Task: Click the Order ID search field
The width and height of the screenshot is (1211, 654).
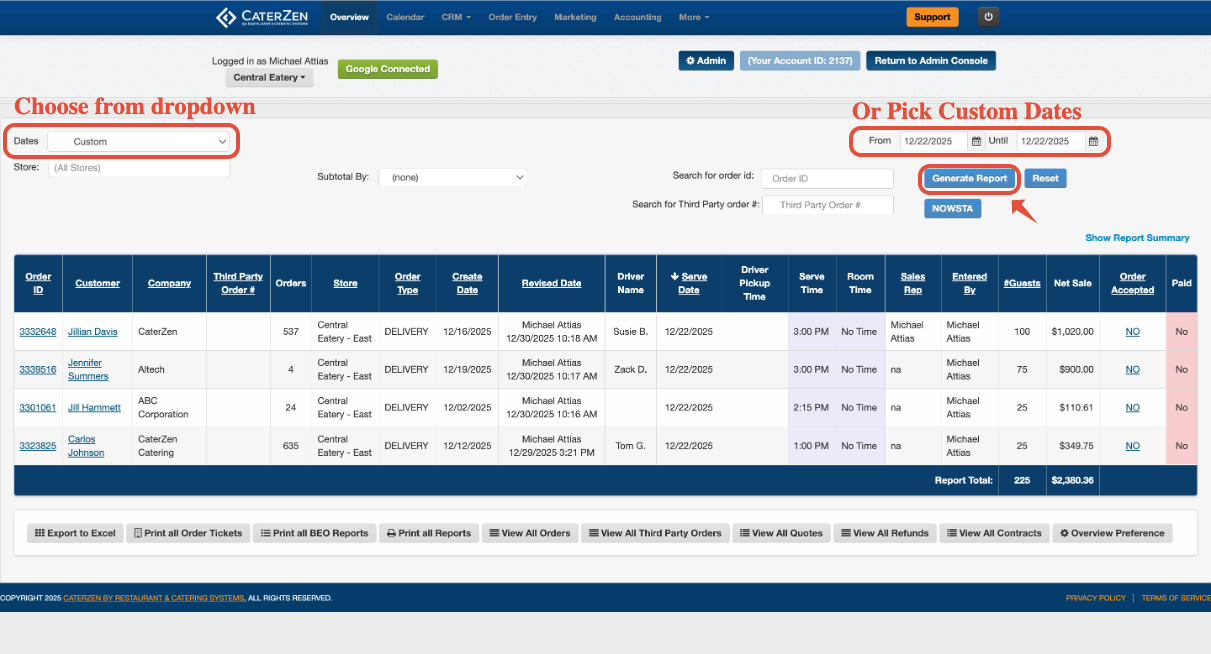Action: 827,178
